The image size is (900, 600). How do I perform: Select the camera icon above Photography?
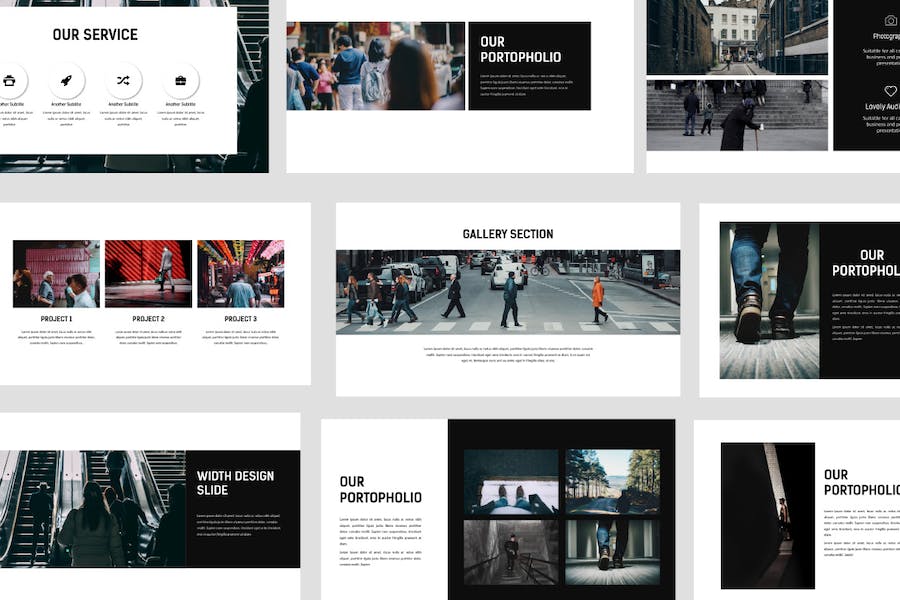tap(890, 21)
